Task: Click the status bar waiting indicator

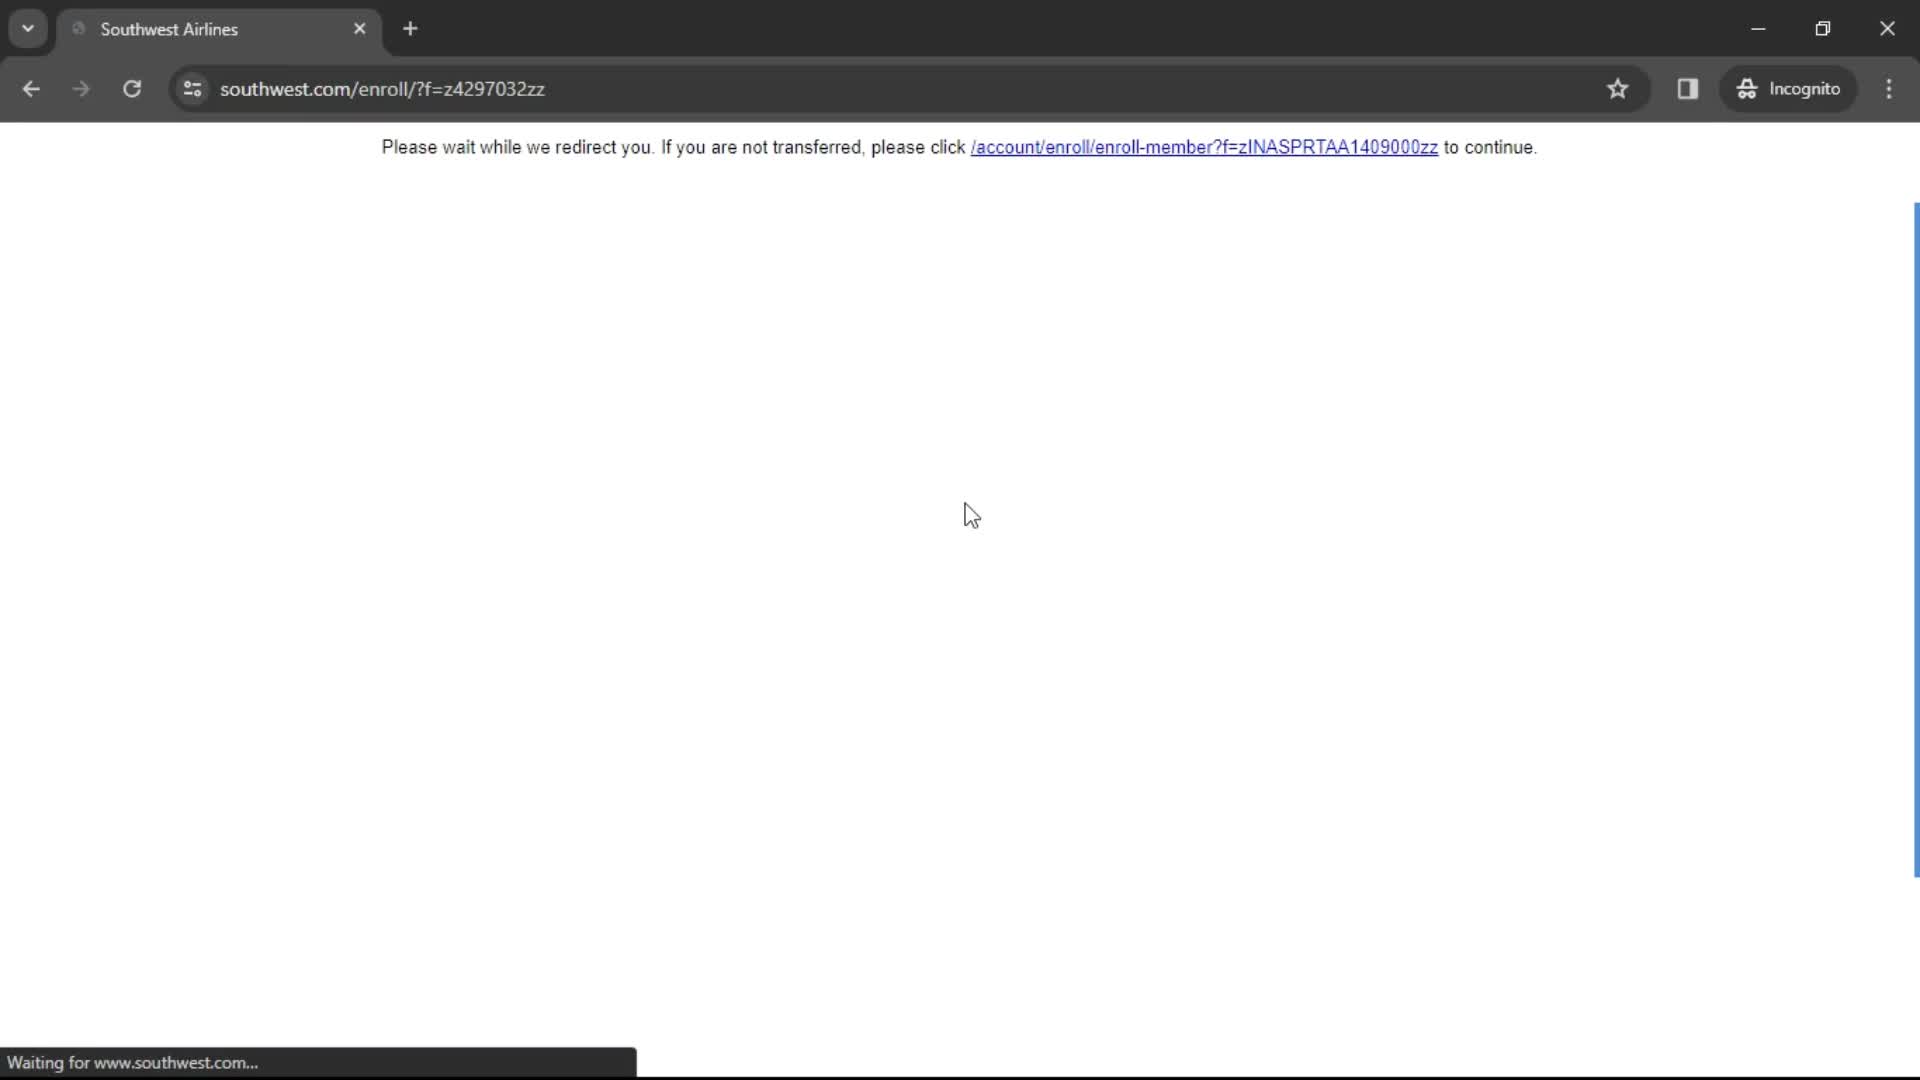Action: (131, 1063)
